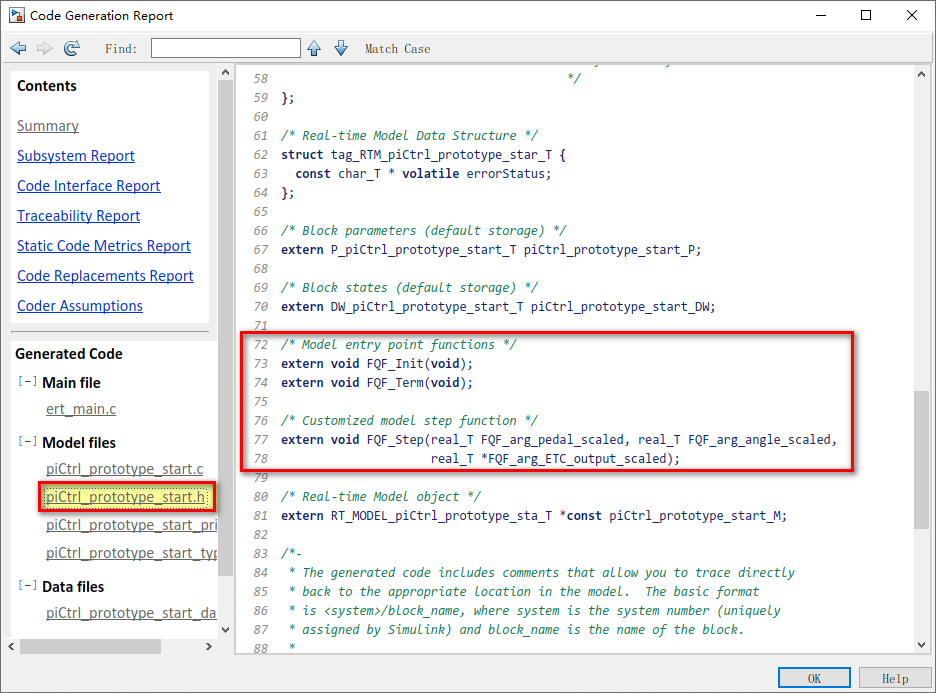Find next match with down arrow

point(341,48)
